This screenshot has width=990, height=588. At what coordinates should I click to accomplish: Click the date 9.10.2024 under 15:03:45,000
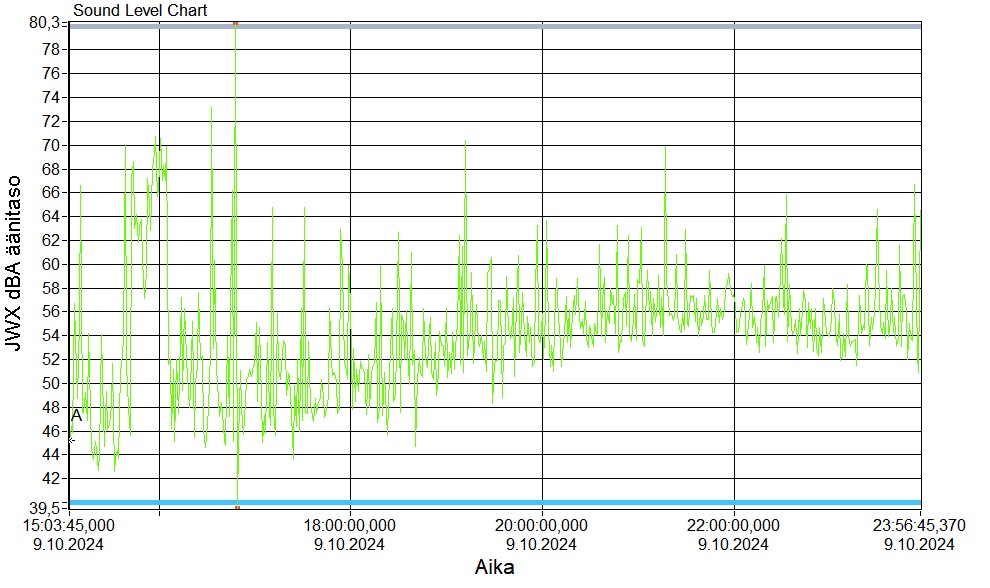click(x=68, y=544)
